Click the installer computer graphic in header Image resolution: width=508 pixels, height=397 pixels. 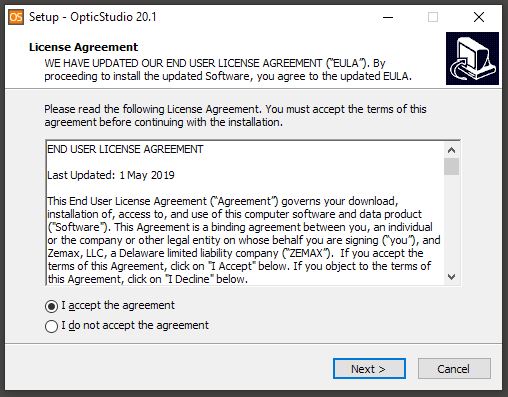[472, 59]
